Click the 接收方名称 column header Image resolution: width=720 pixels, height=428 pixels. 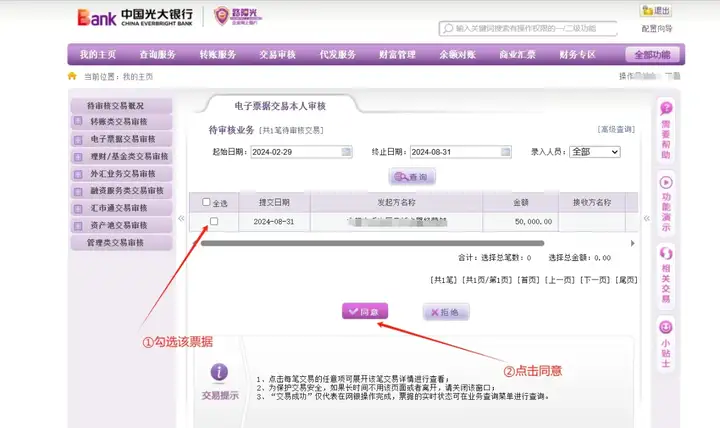click(x=592, y=202)
